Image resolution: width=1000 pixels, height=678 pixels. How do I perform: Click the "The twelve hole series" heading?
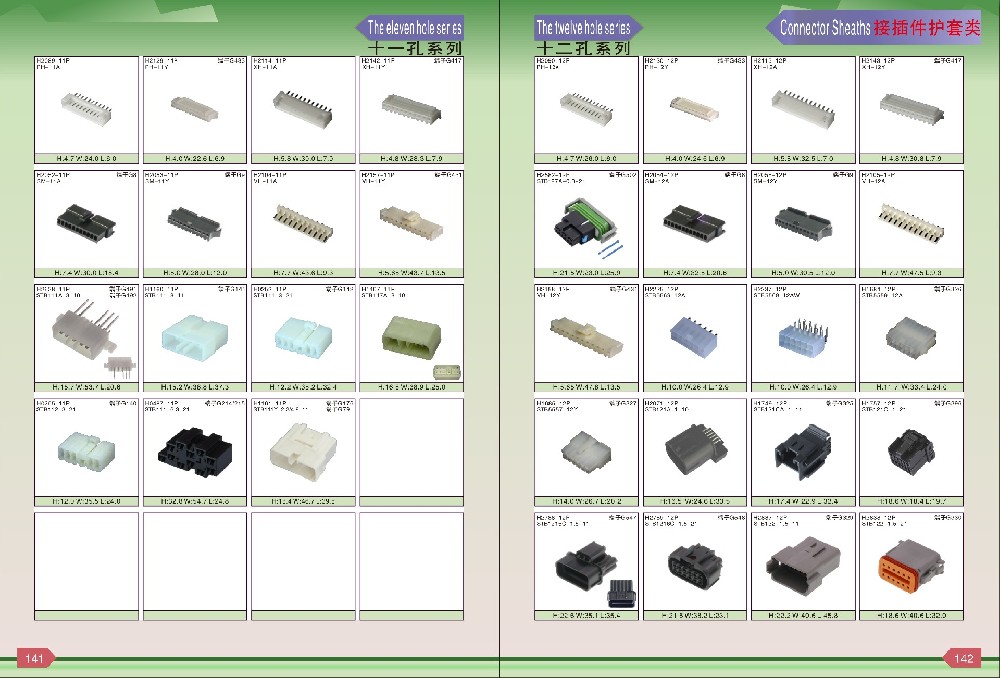pyautogui.click(x=583, y=27)
